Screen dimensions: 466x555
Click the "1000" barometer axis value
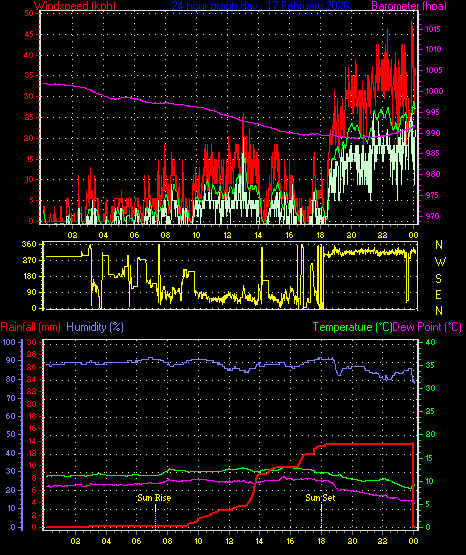point(434,91)
